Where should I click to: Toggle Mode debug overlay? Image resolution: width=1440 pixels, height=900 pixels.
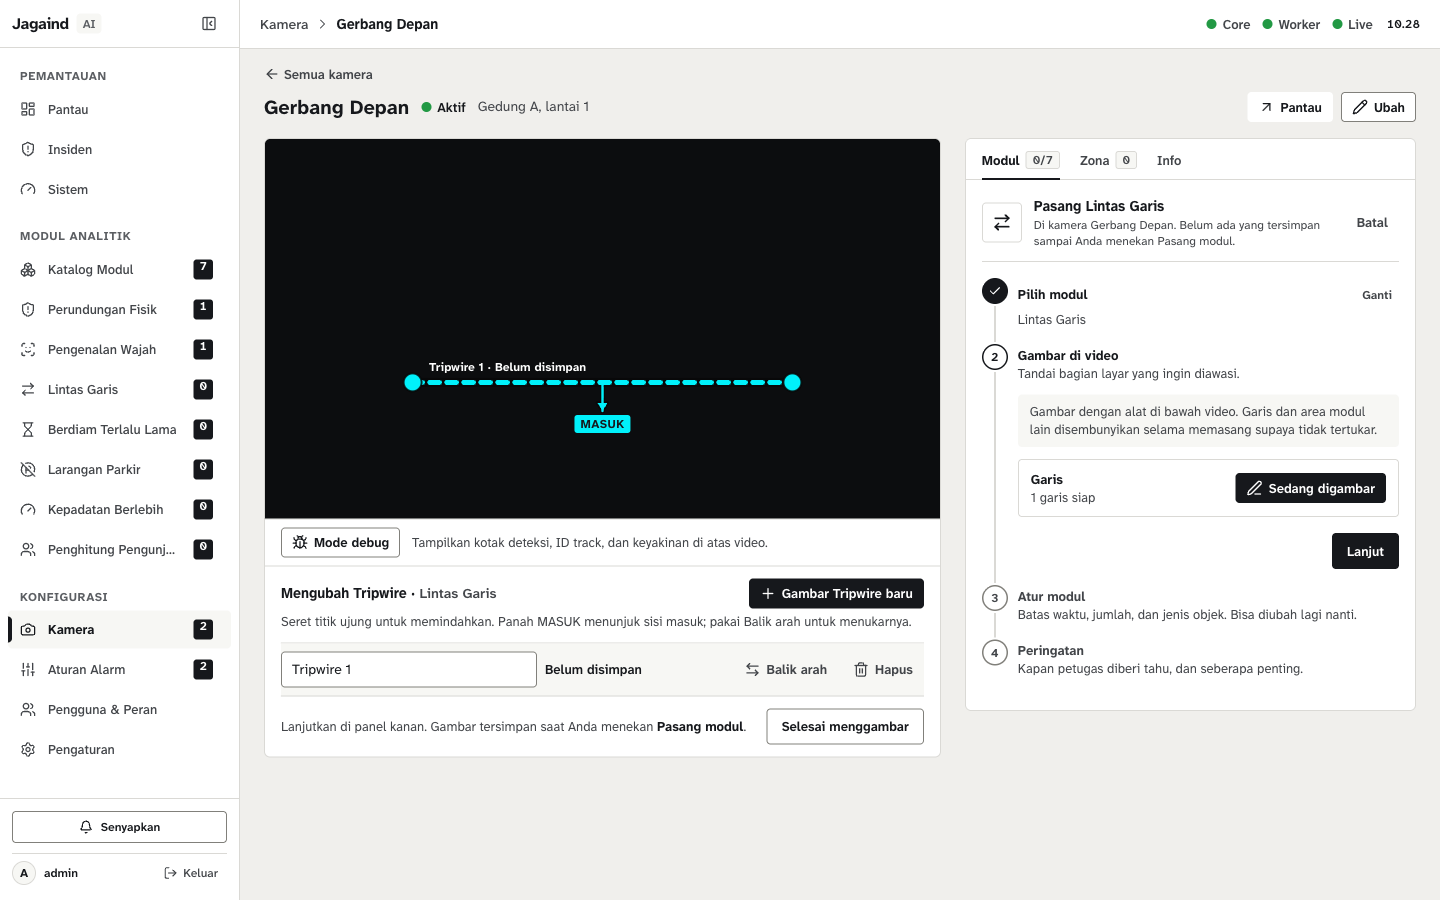[x=340, y=542]
